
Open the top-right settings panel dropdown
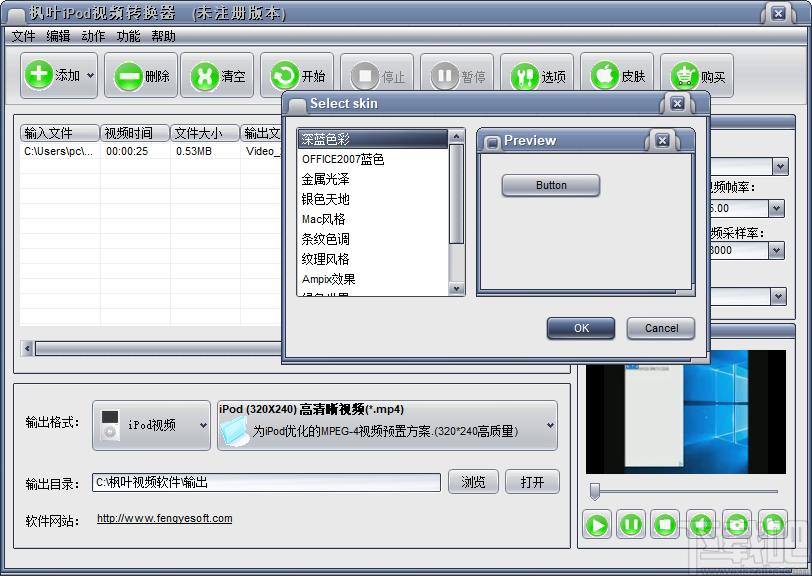[780, 167]
